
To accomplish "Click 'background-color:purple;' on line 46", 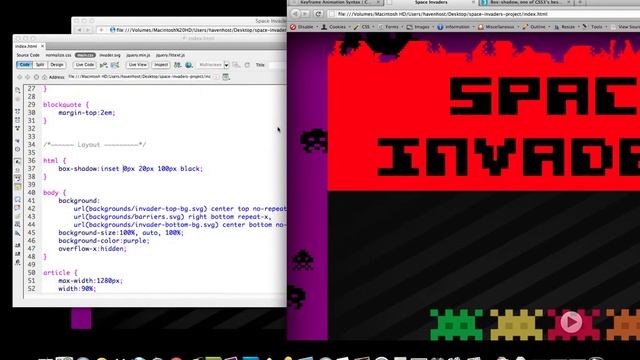I will point(104,241).
